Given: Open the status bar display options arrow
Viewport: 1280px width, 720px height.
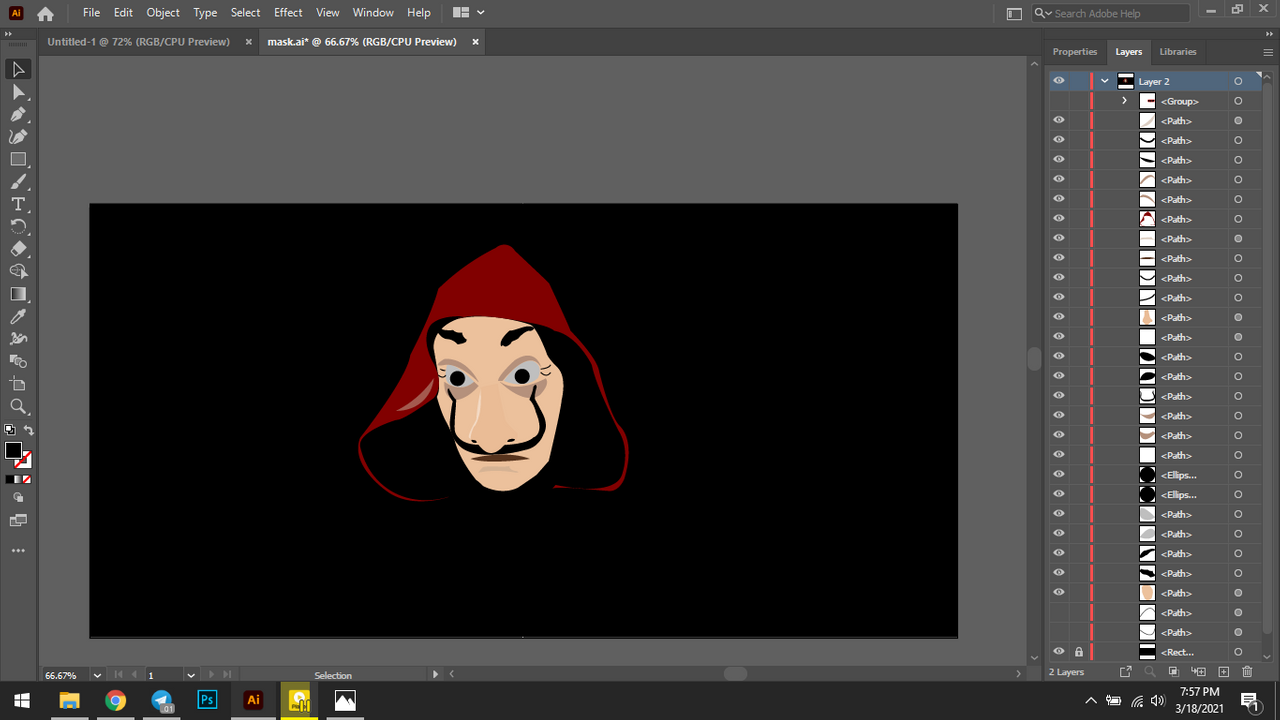Looking at the screenshot, I should tap(435, 675).
